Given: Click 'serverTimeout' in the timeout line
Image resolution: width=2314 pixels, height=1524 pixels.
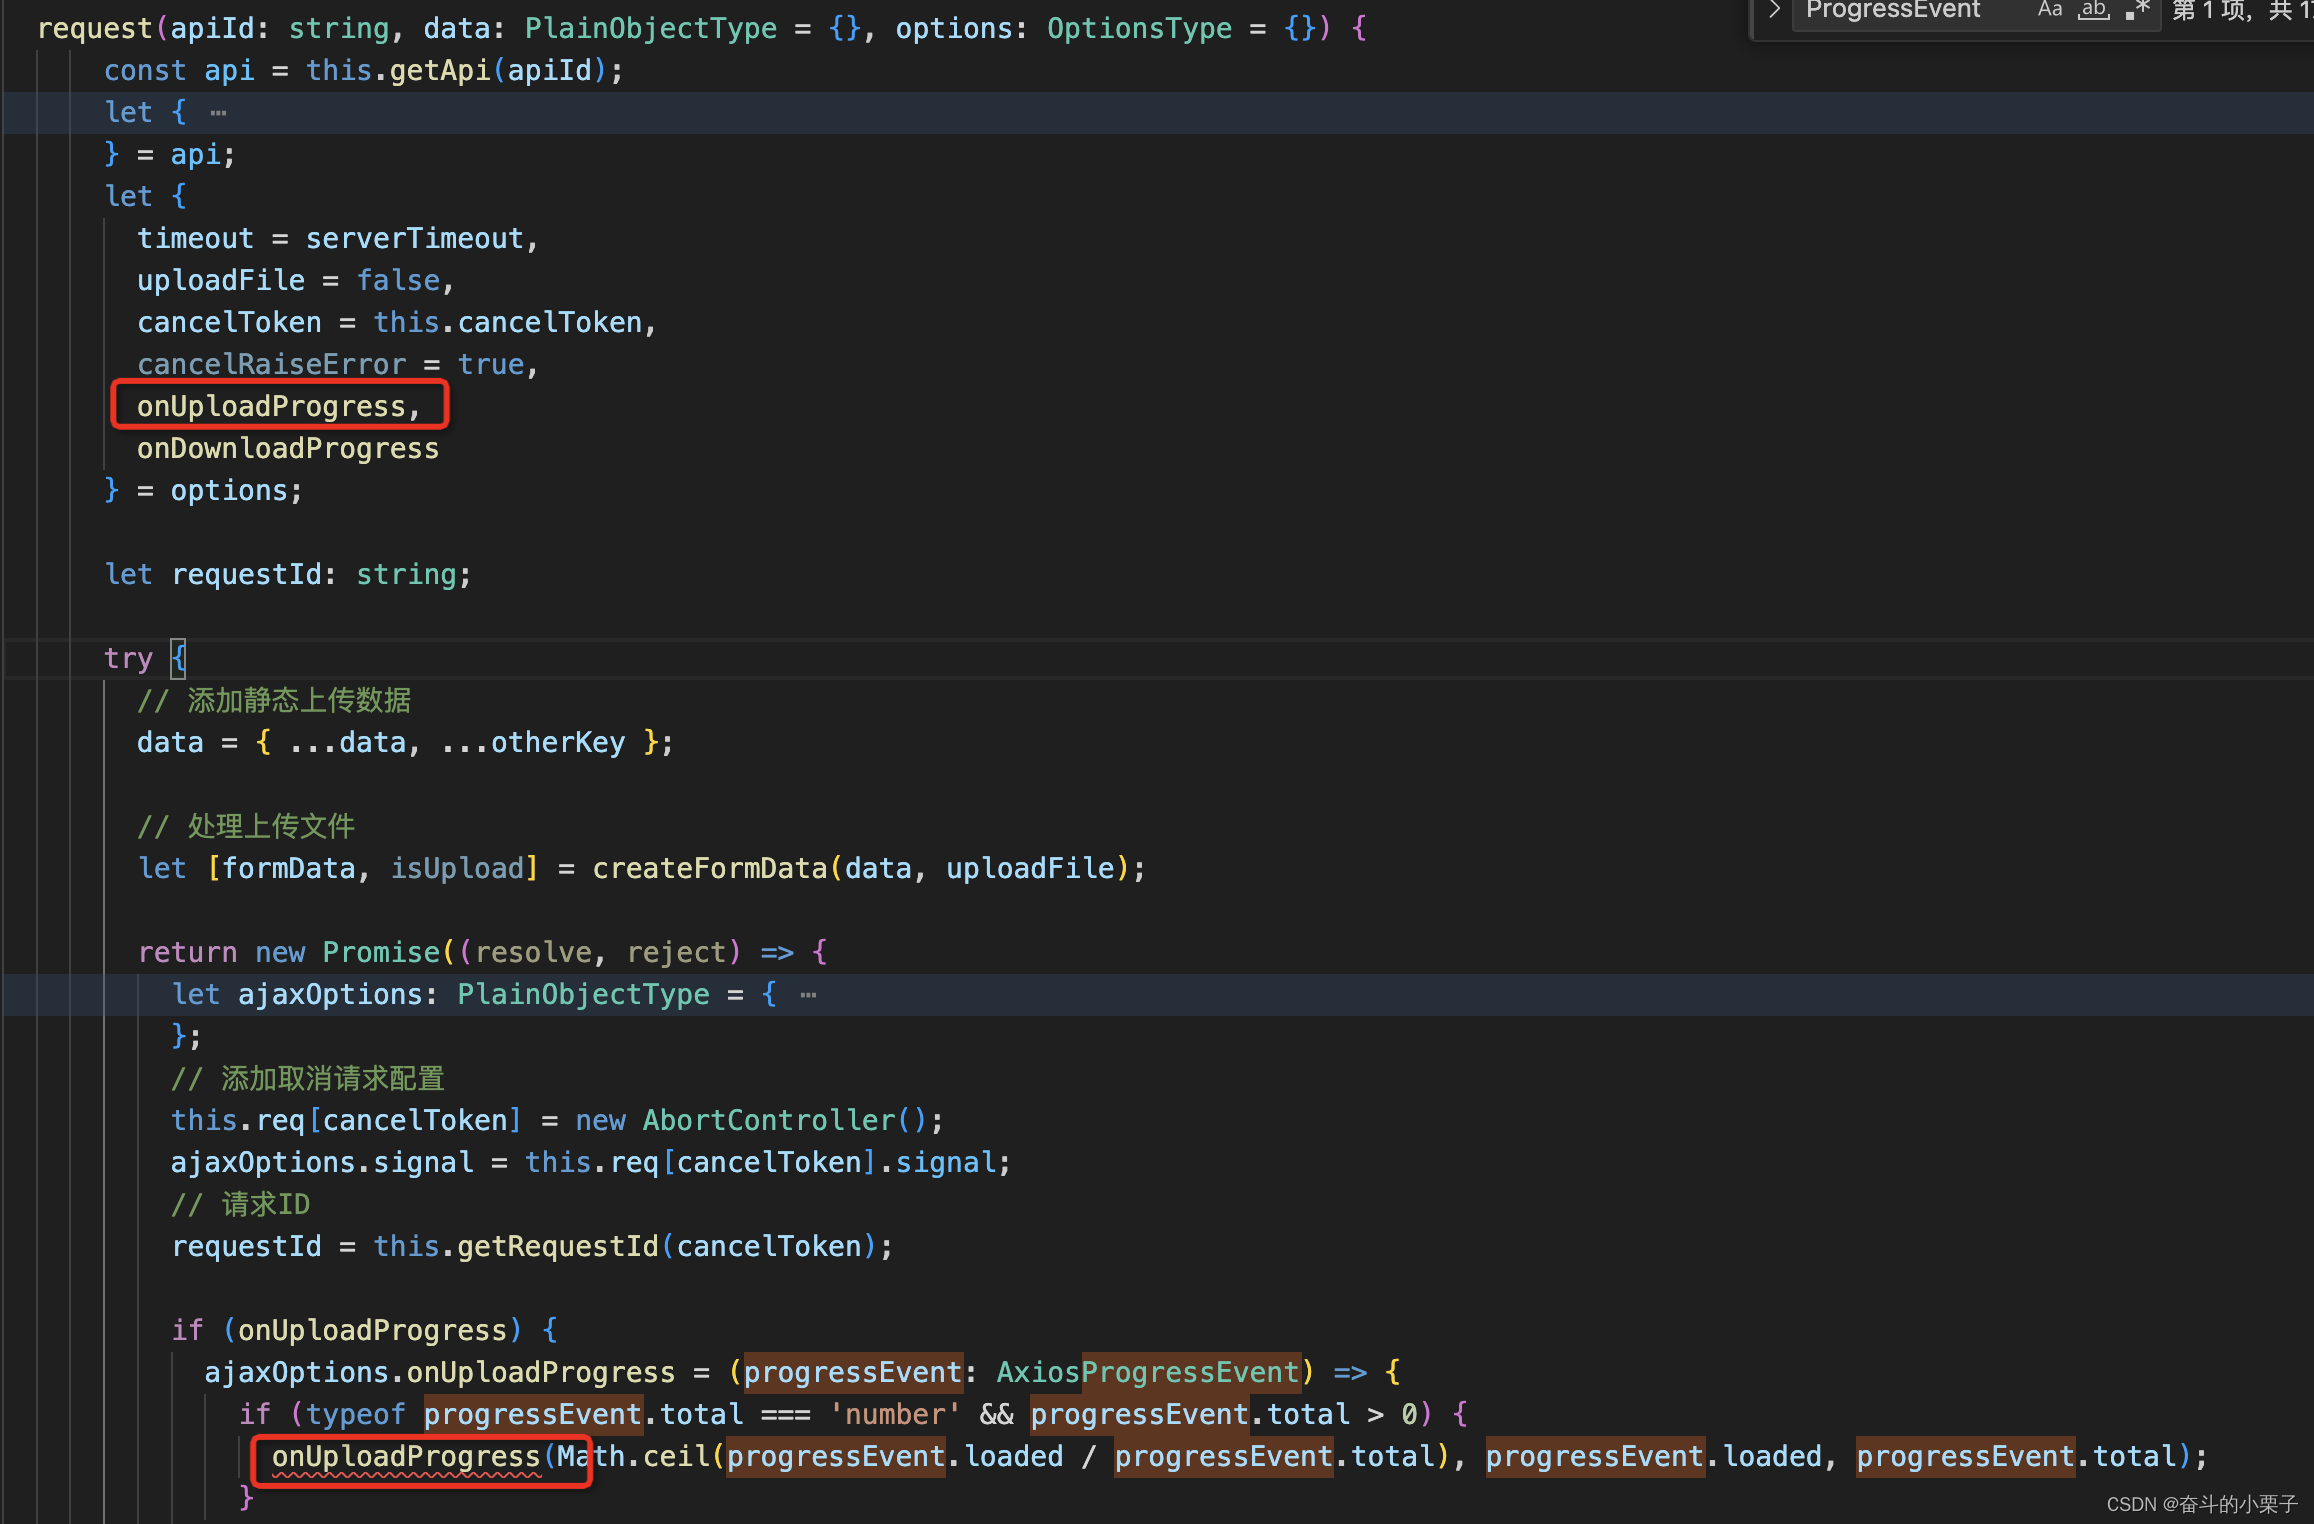Looking at the screenshot, I should 415,239.
